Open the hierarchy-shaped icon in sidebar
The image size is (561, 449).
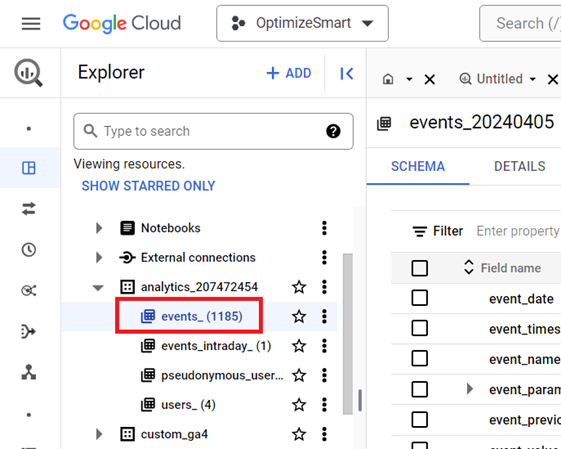(29, 372)
